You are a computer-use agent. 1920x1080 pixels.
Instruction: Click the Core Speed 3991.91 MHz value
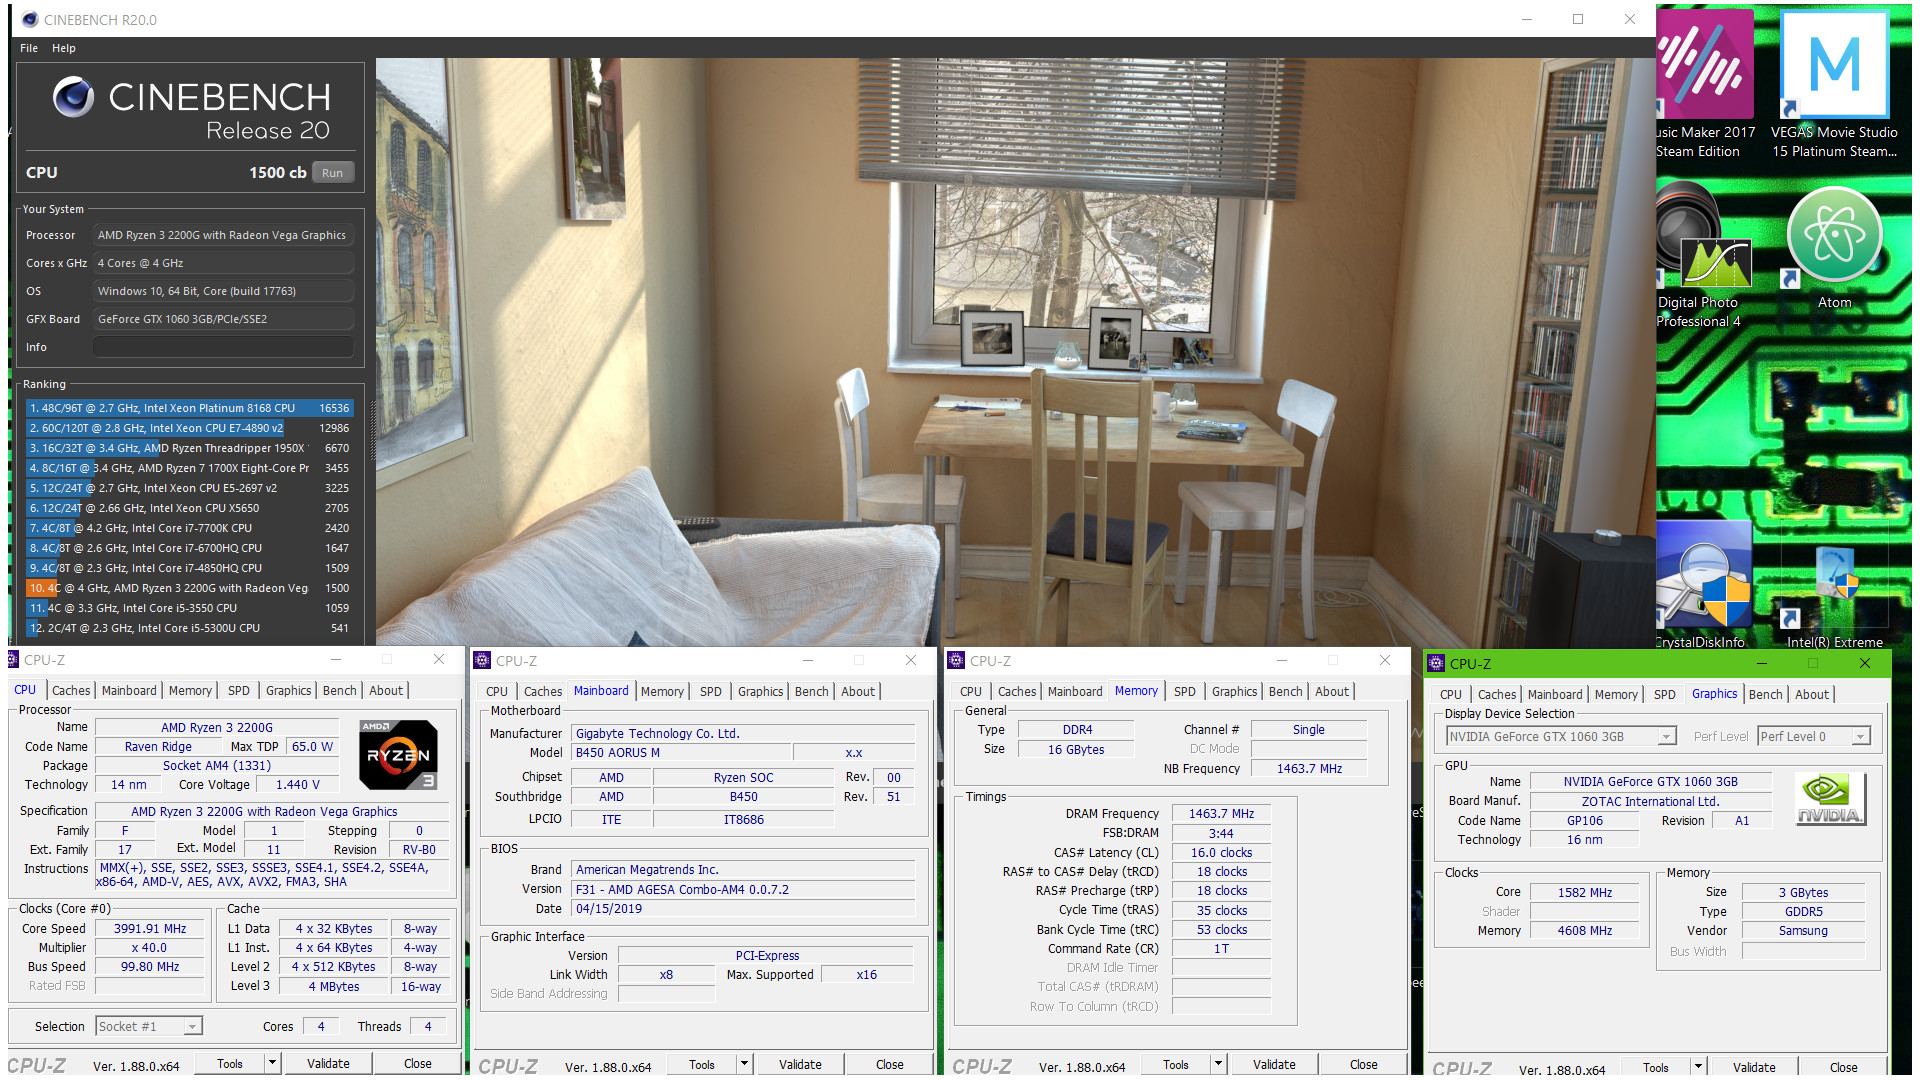(x=149, y=928)
